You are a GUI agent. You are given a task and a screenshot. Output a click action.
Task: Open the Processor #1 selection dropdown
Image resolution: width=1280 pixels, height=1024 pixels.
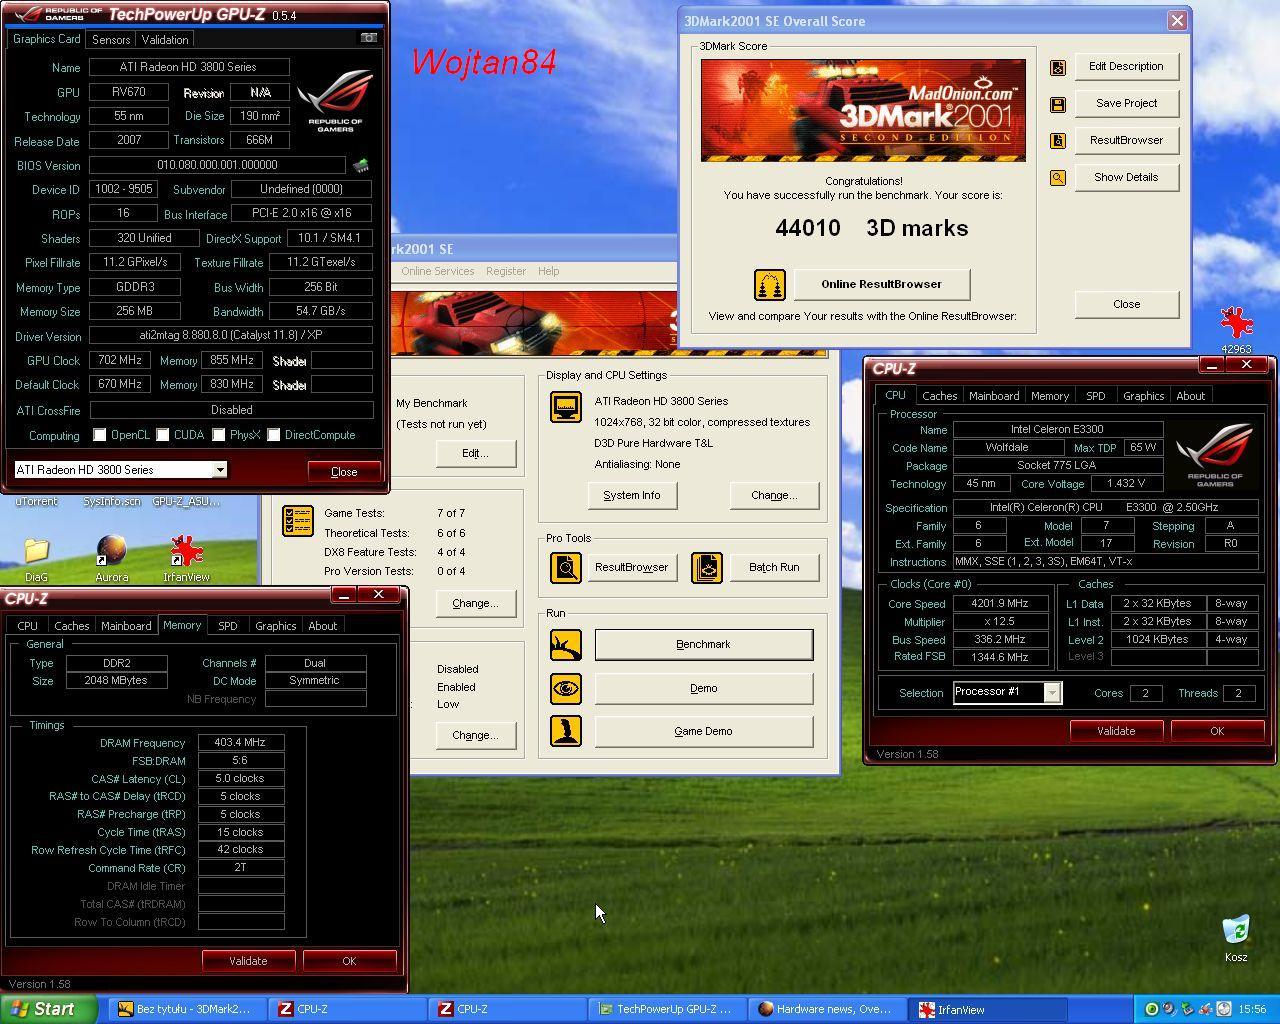1007,692
